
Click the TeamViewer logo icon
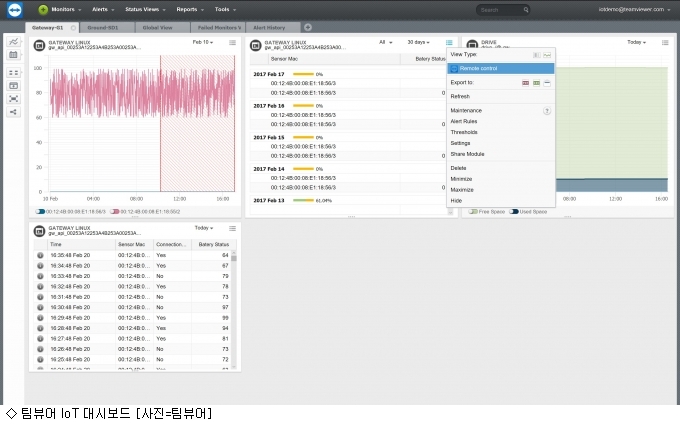point(15,10)
